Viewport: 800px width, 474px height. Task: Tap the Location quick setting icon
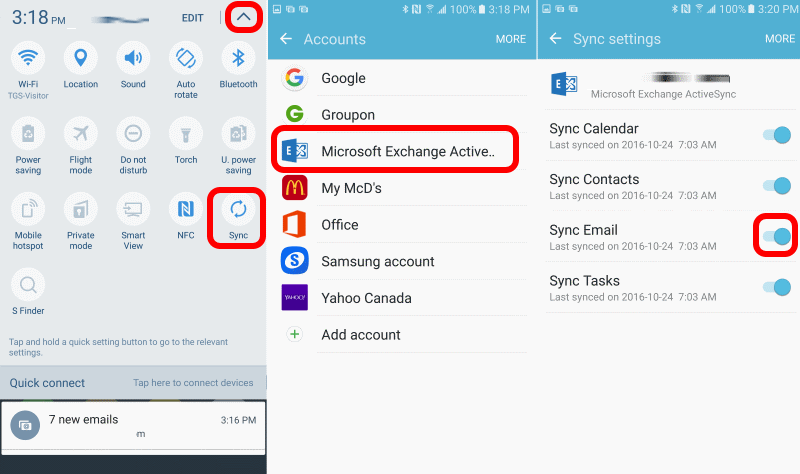[81, 58]
